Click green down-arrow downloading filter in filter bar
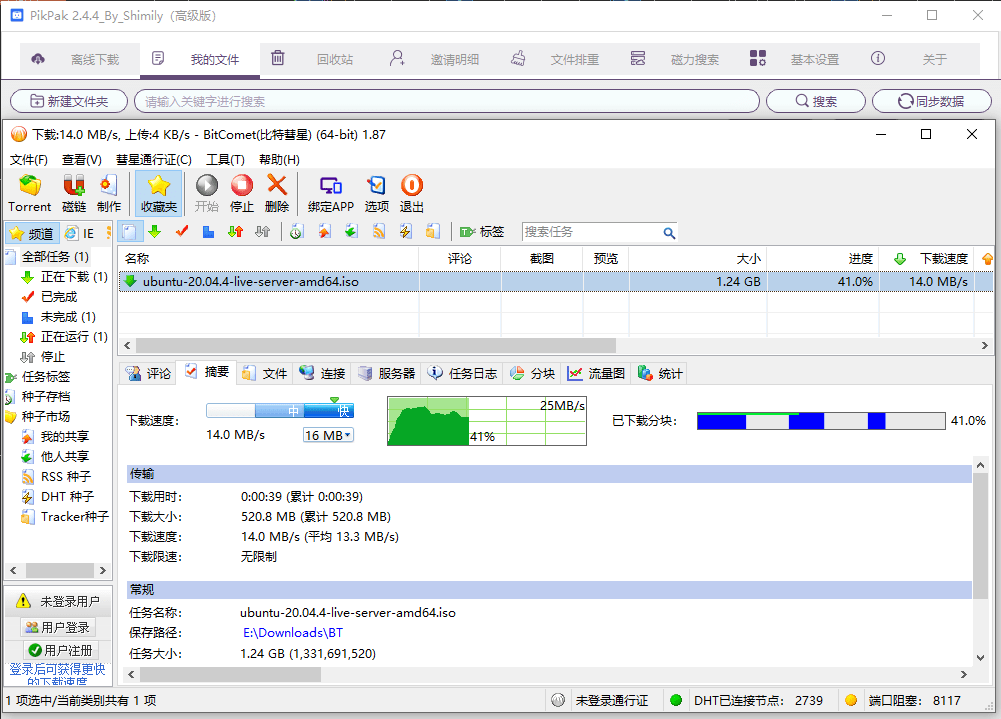Viewport: 1001px width, 719px height. point(154,232)
